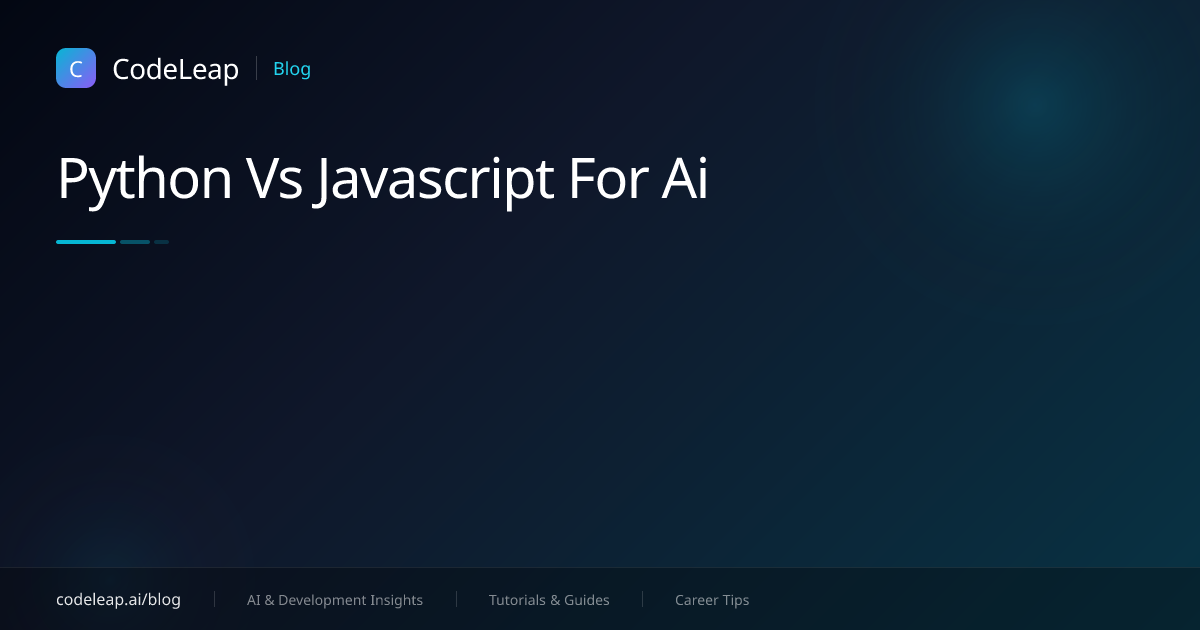Click the codeleap.ai/blog URL text
The width and height of the screenshot is (1200, 630).
[x=118, y=600]
